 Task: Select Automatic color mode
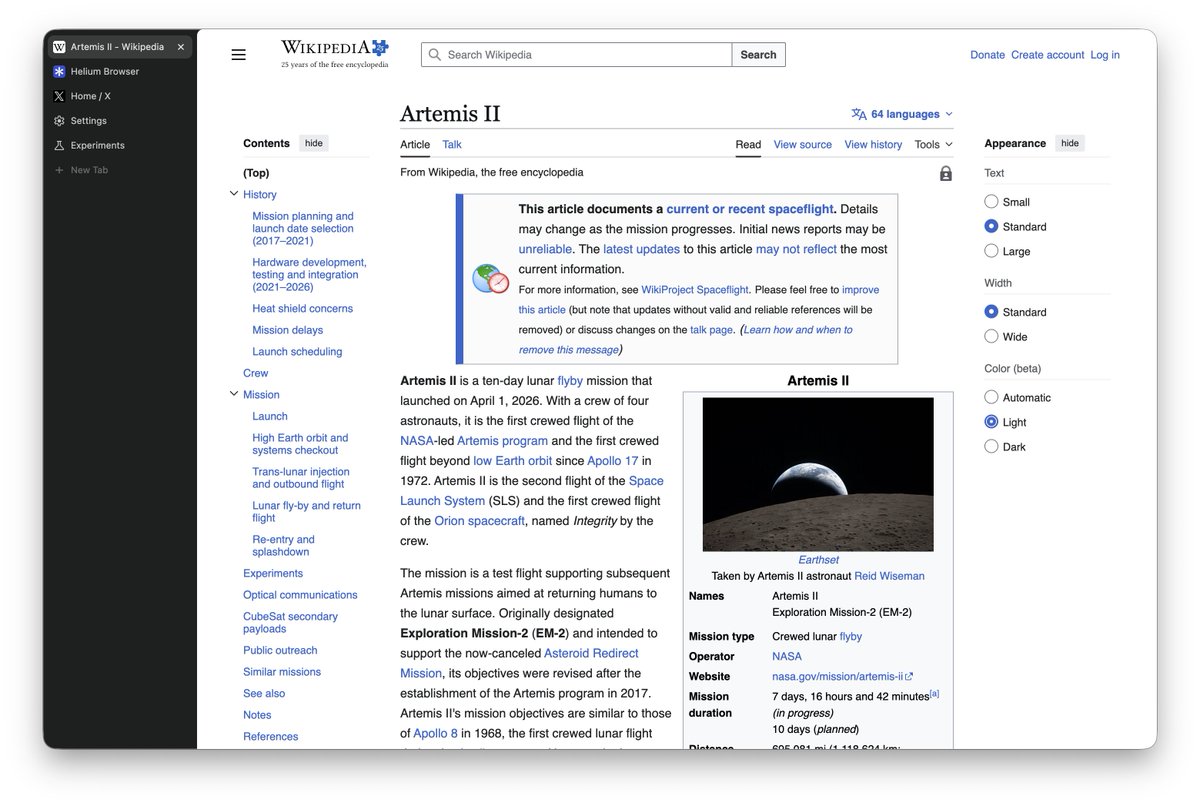[x=991, y=397]
